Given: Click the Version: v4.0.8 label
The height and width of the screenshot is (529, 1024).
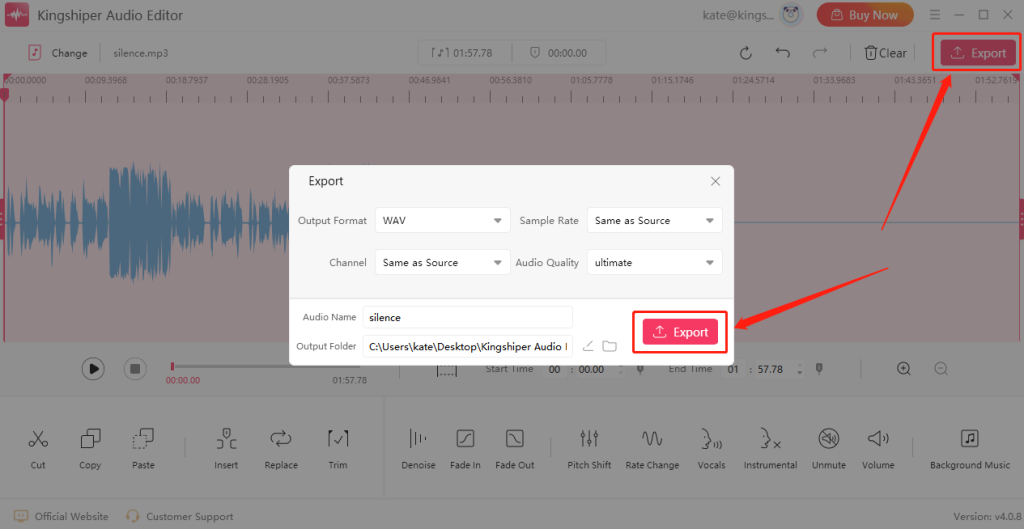Looking at the screenshot, I should (x=987, y=516).
